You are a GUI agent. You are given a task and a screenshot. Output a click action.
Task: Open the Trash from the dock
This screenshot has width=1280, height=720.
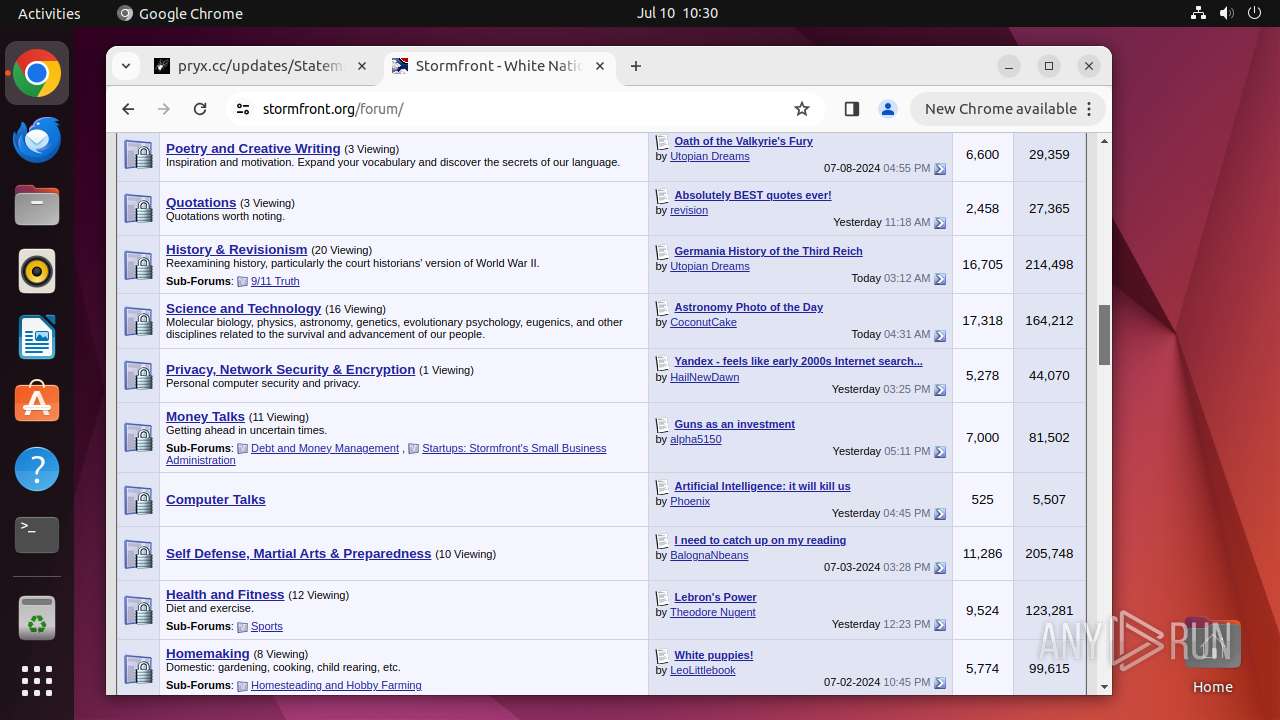[37, 618]
